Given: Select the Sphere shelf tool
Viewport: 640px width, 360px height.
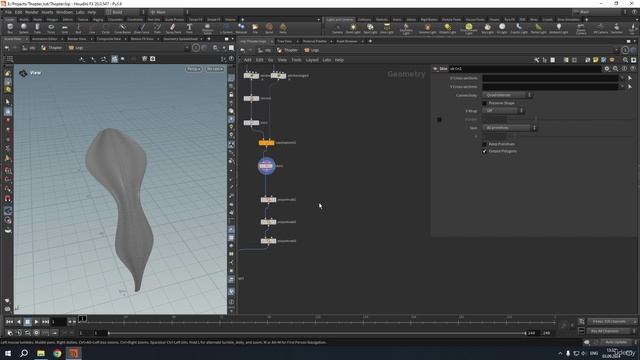Looking at the screenshot, I should 24,28.
